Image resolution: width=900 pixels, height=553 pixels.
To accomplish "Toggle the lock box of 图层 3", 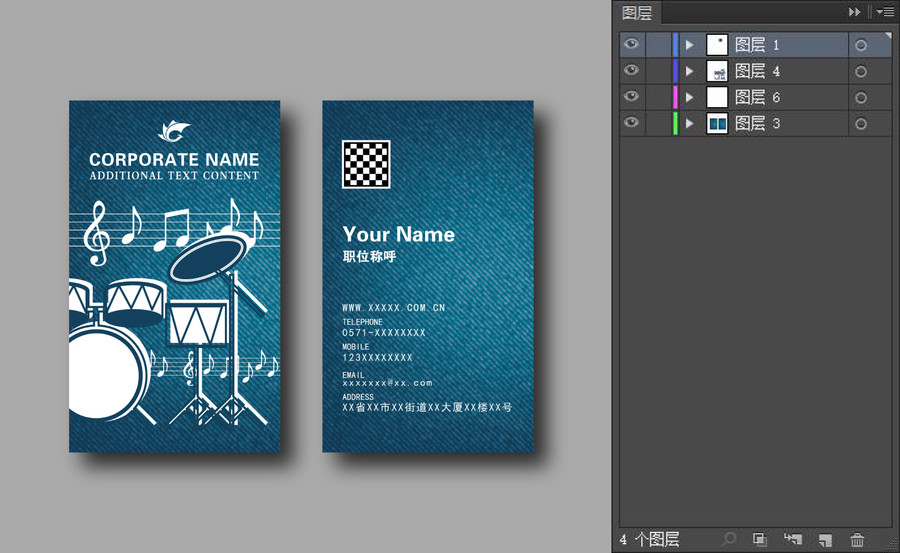I will [x=659, y=123].
